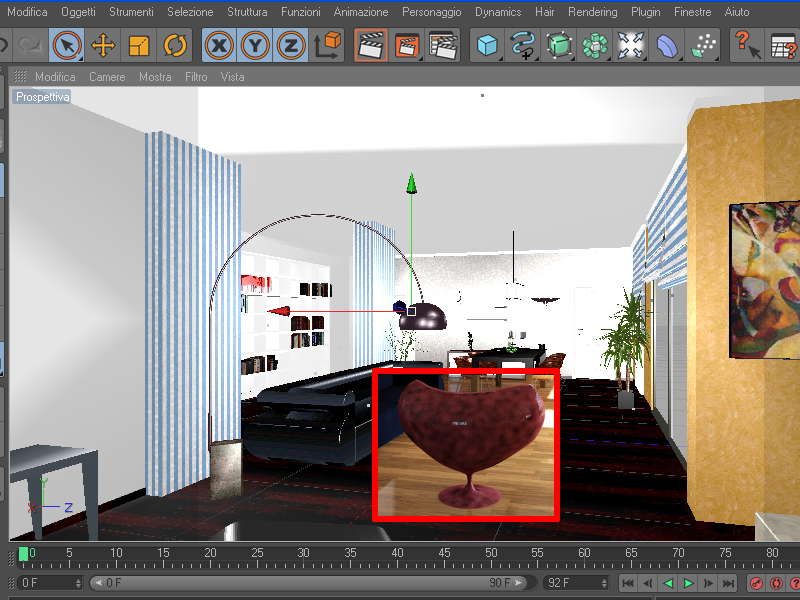The height and width of the screenshot is (600, 800).
Task: Add a deformer object
Action: pyautogui.click(x=667, y=45)
